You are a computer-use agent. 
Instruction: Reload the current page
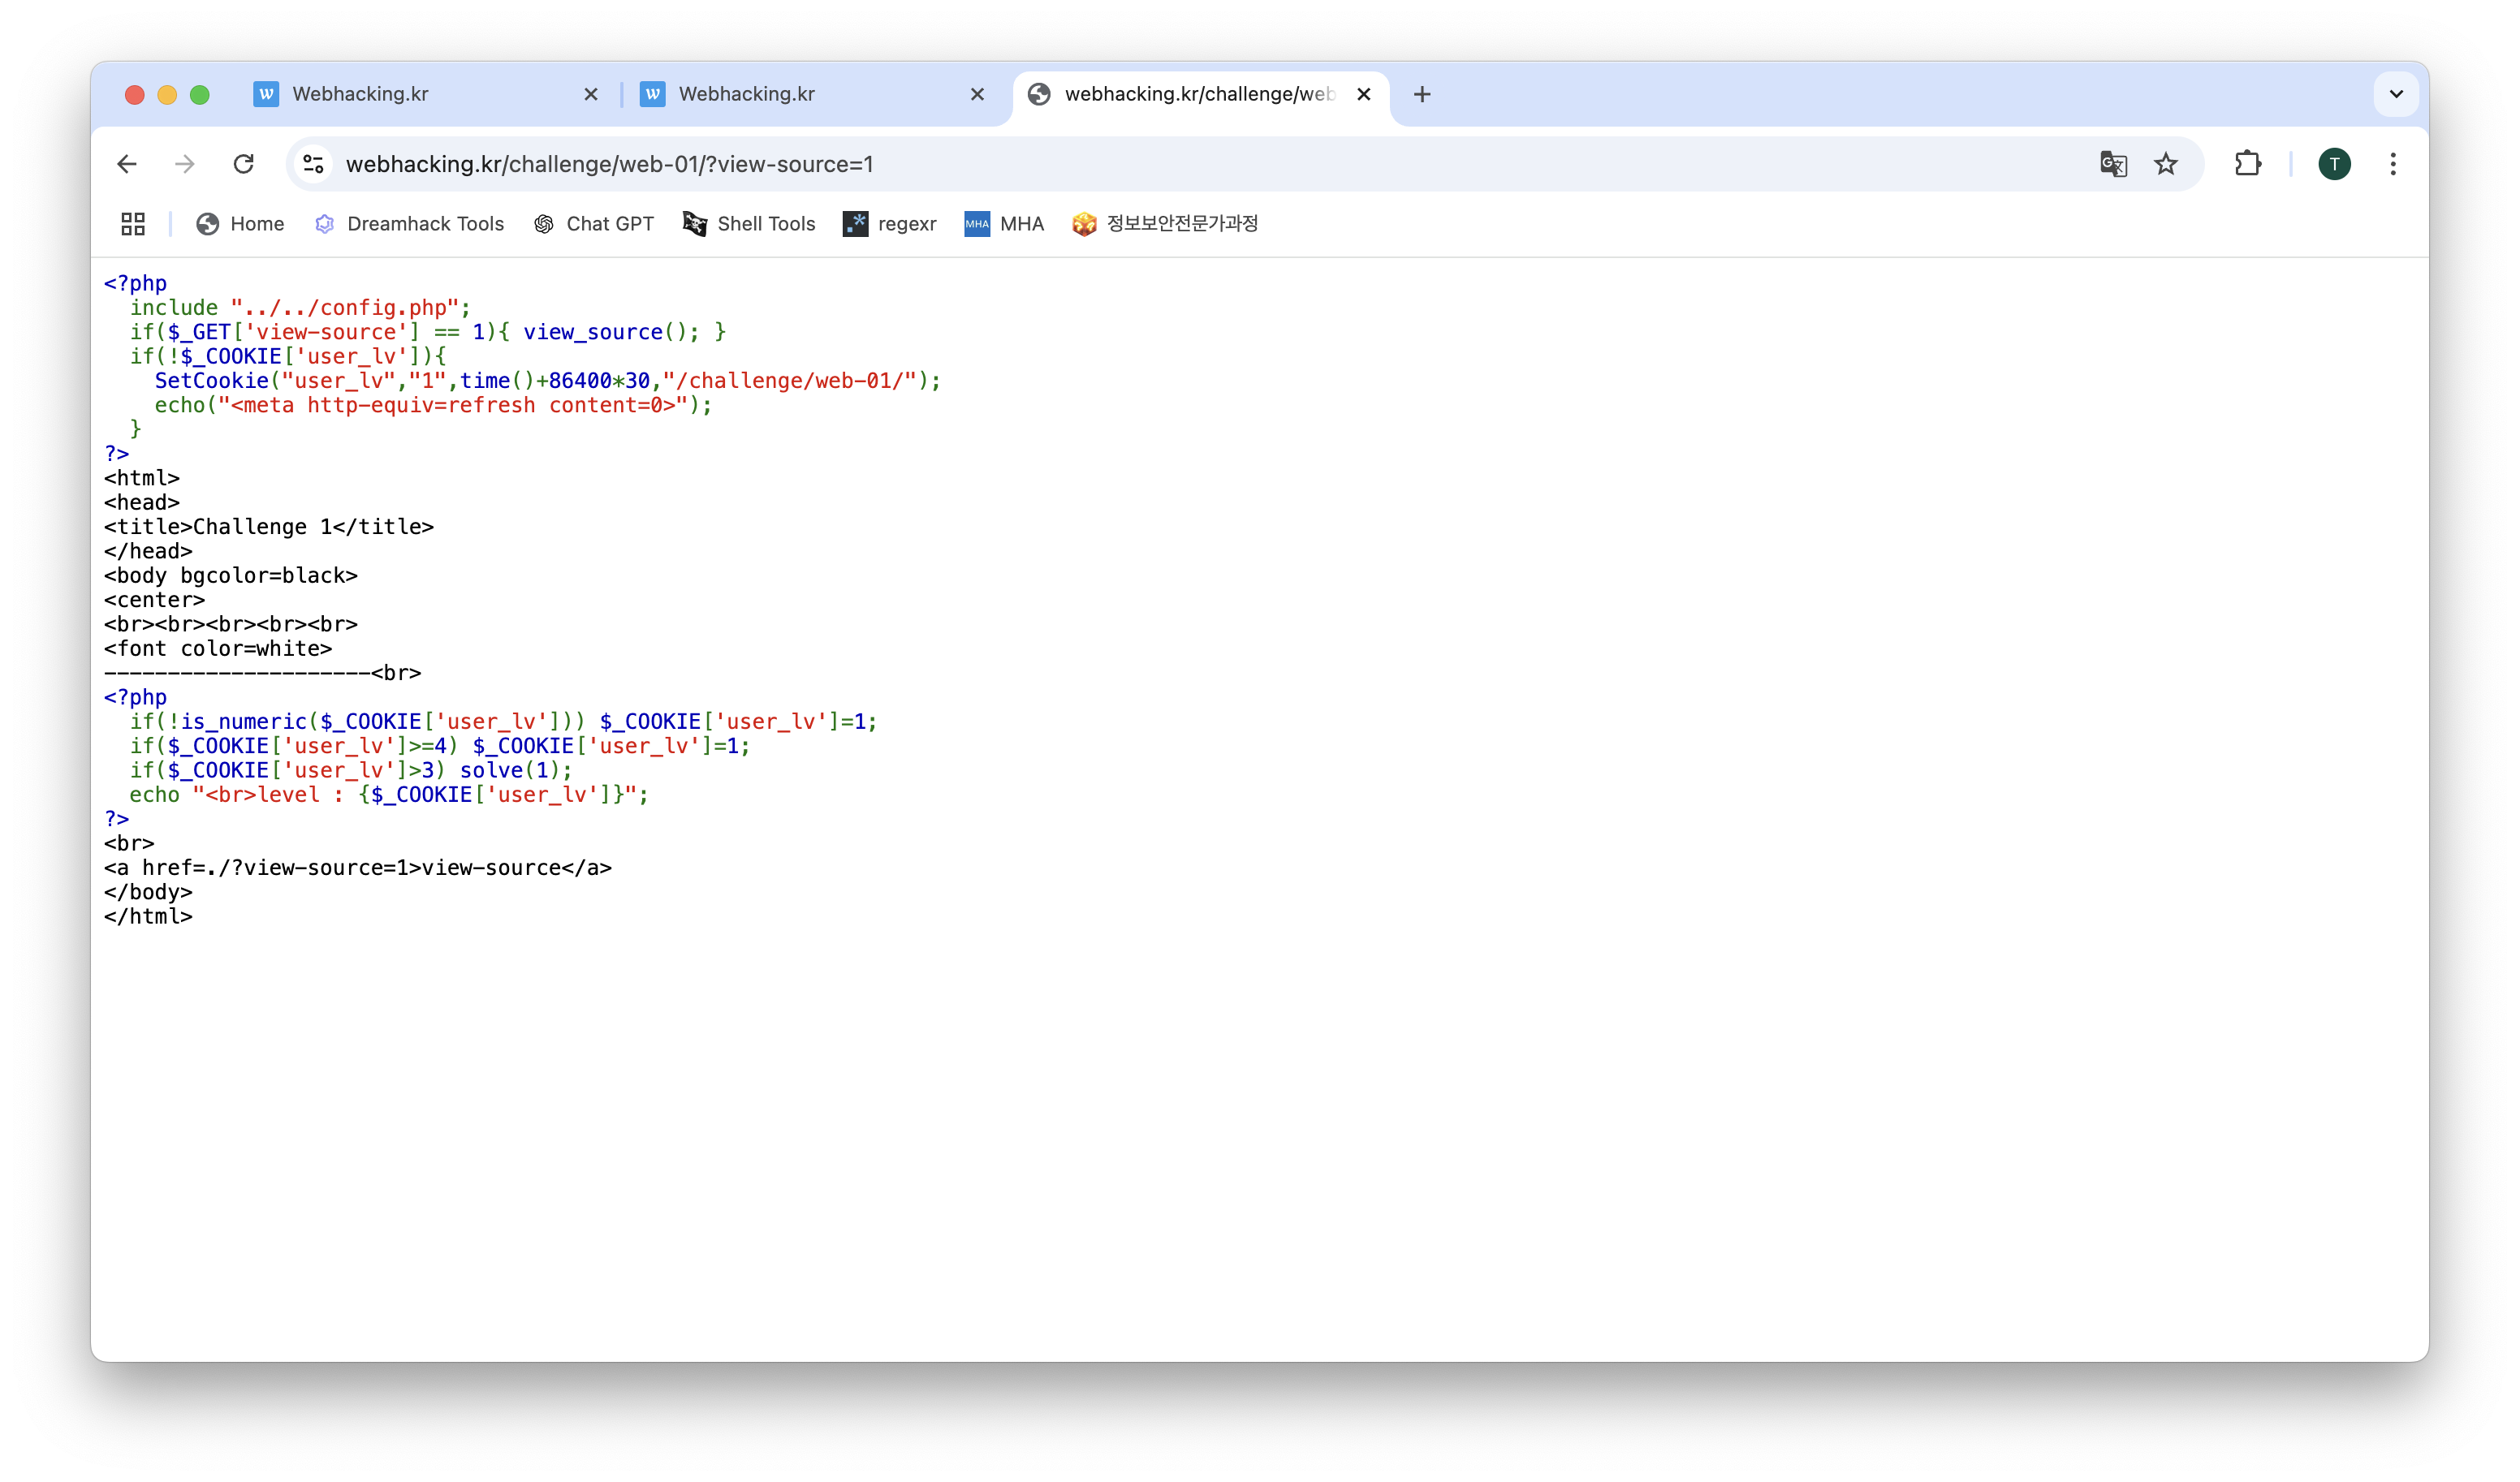click(x=244, y=164)
